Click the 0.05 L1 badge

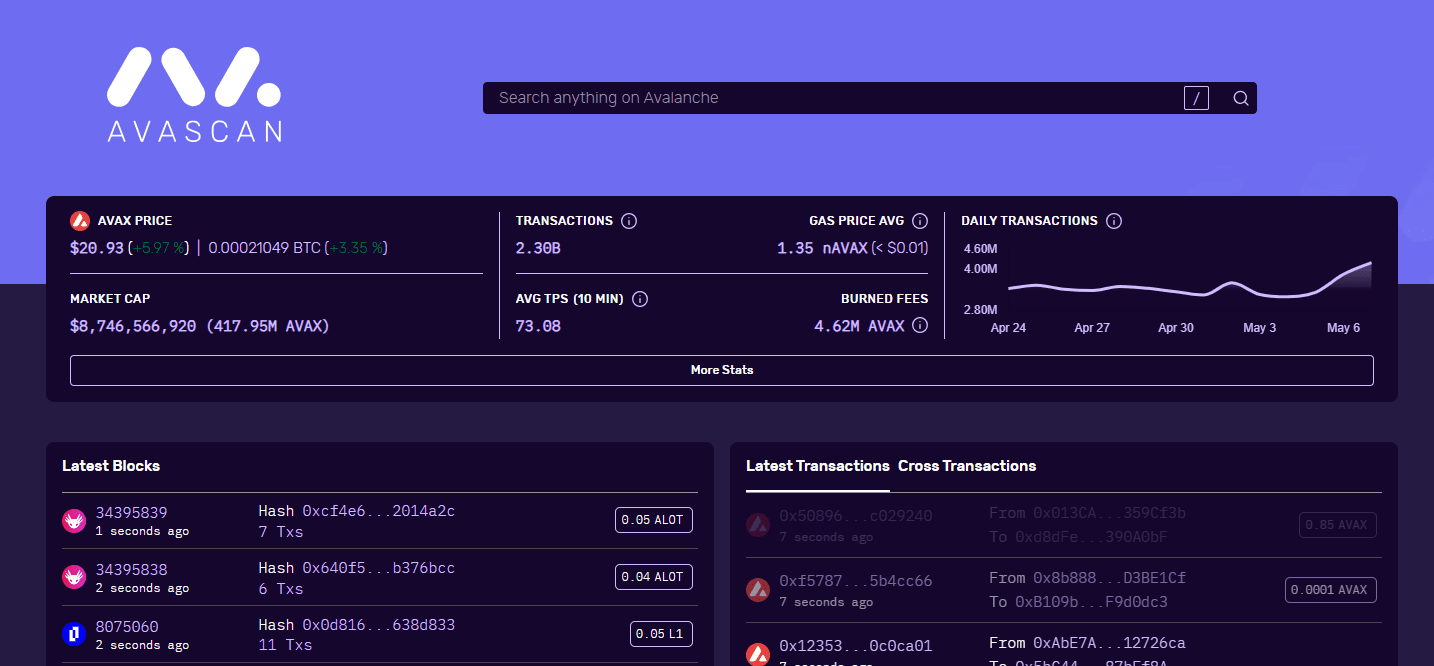[x=661, y=634]
